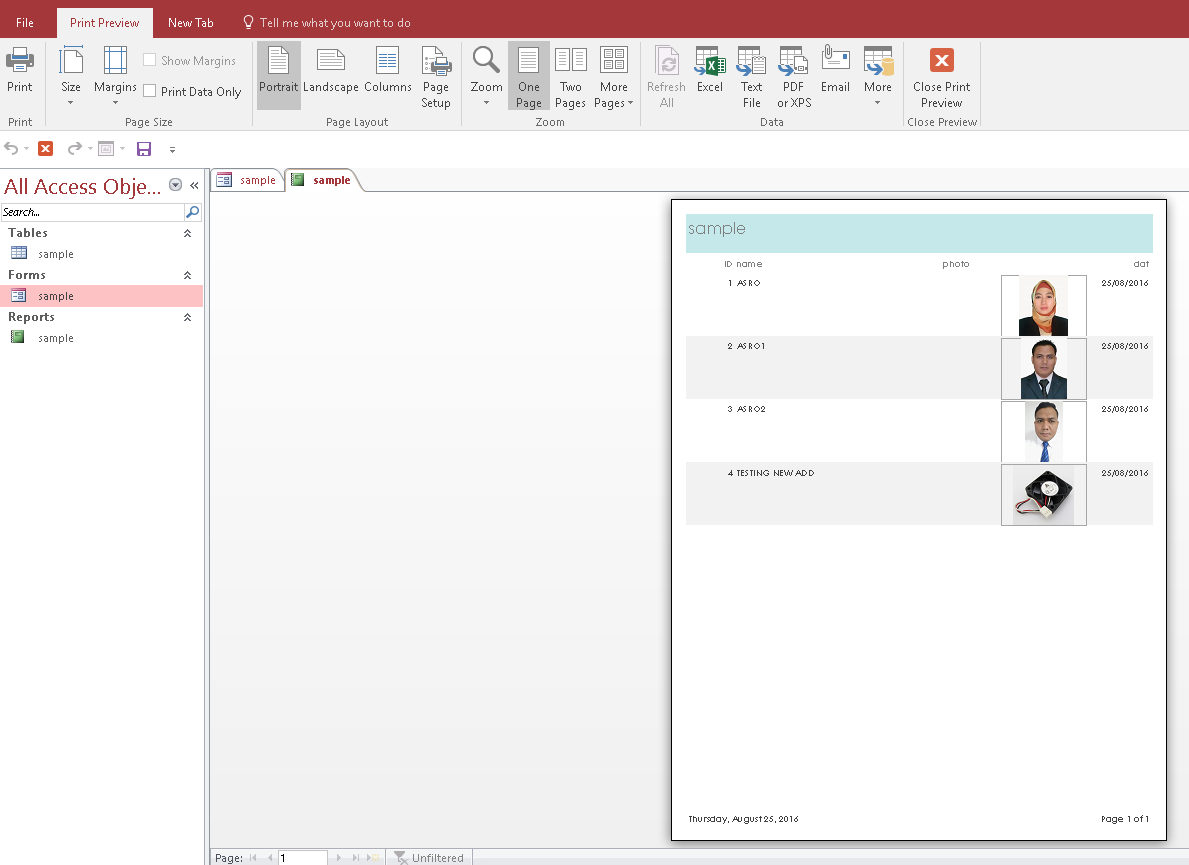Viewport: 1189px width, 865px height.
Task: Click the Search box in the navigation pane
Action: 90,211
